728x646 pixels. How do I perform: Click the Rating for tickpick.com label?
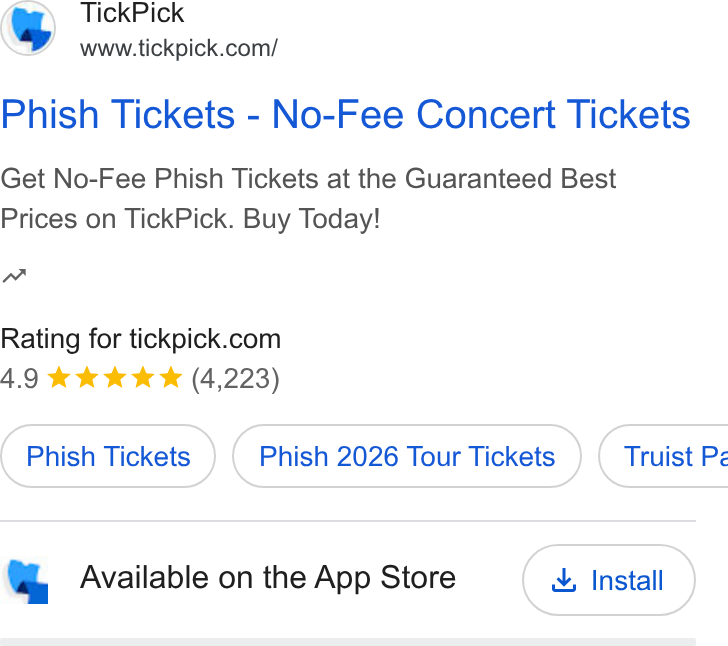(x=141, y=339)
